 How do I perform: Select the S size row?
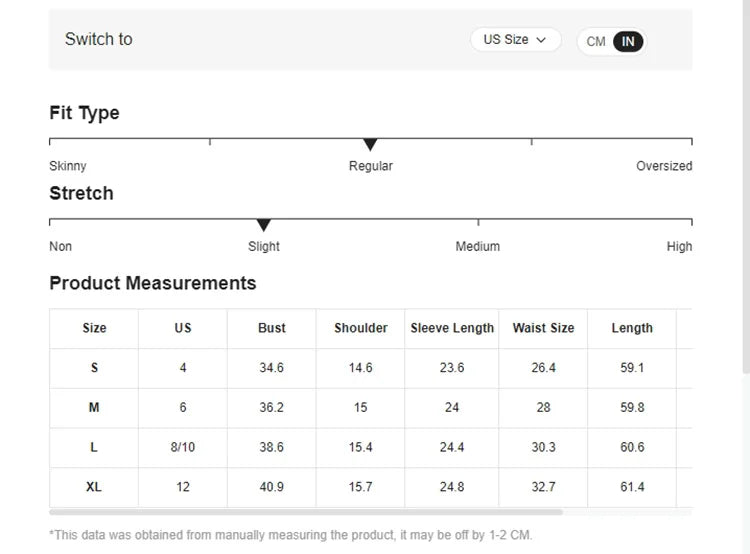[94, 368]
